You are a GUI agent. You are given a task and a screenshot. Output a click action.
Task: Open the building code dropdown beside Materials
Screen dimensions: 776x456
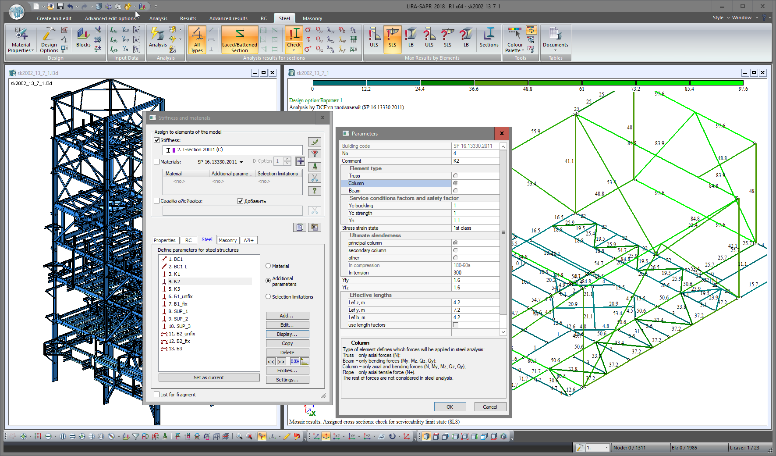tap(242, 160)
